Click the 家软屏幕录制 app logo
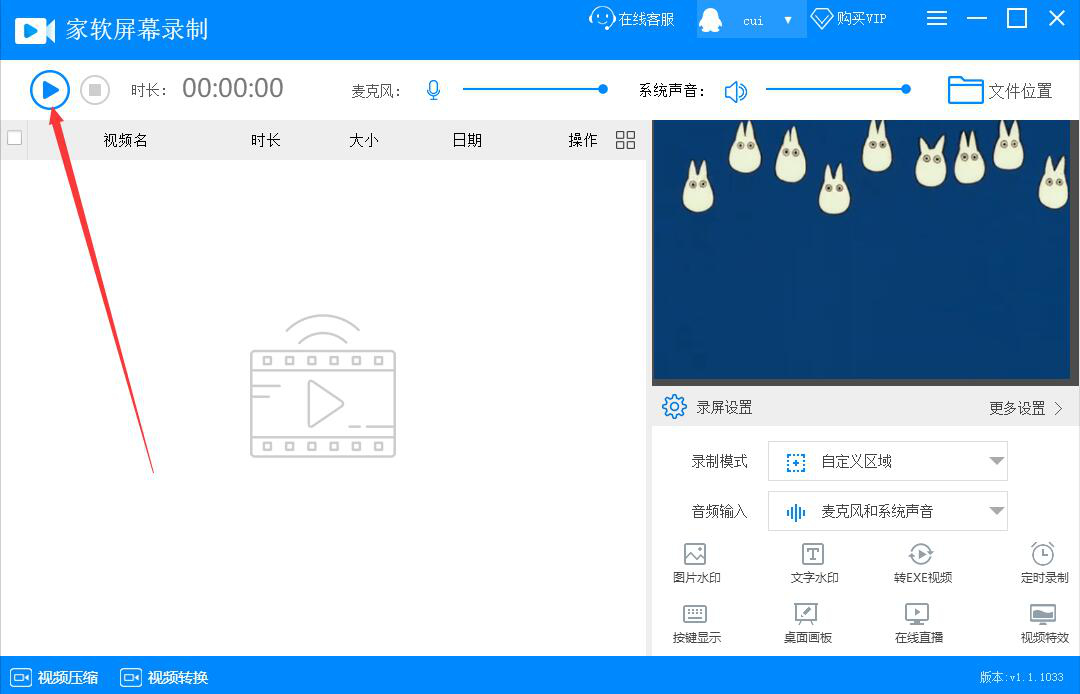Screen dimensions: 1080x694 [x=34, y=30]
